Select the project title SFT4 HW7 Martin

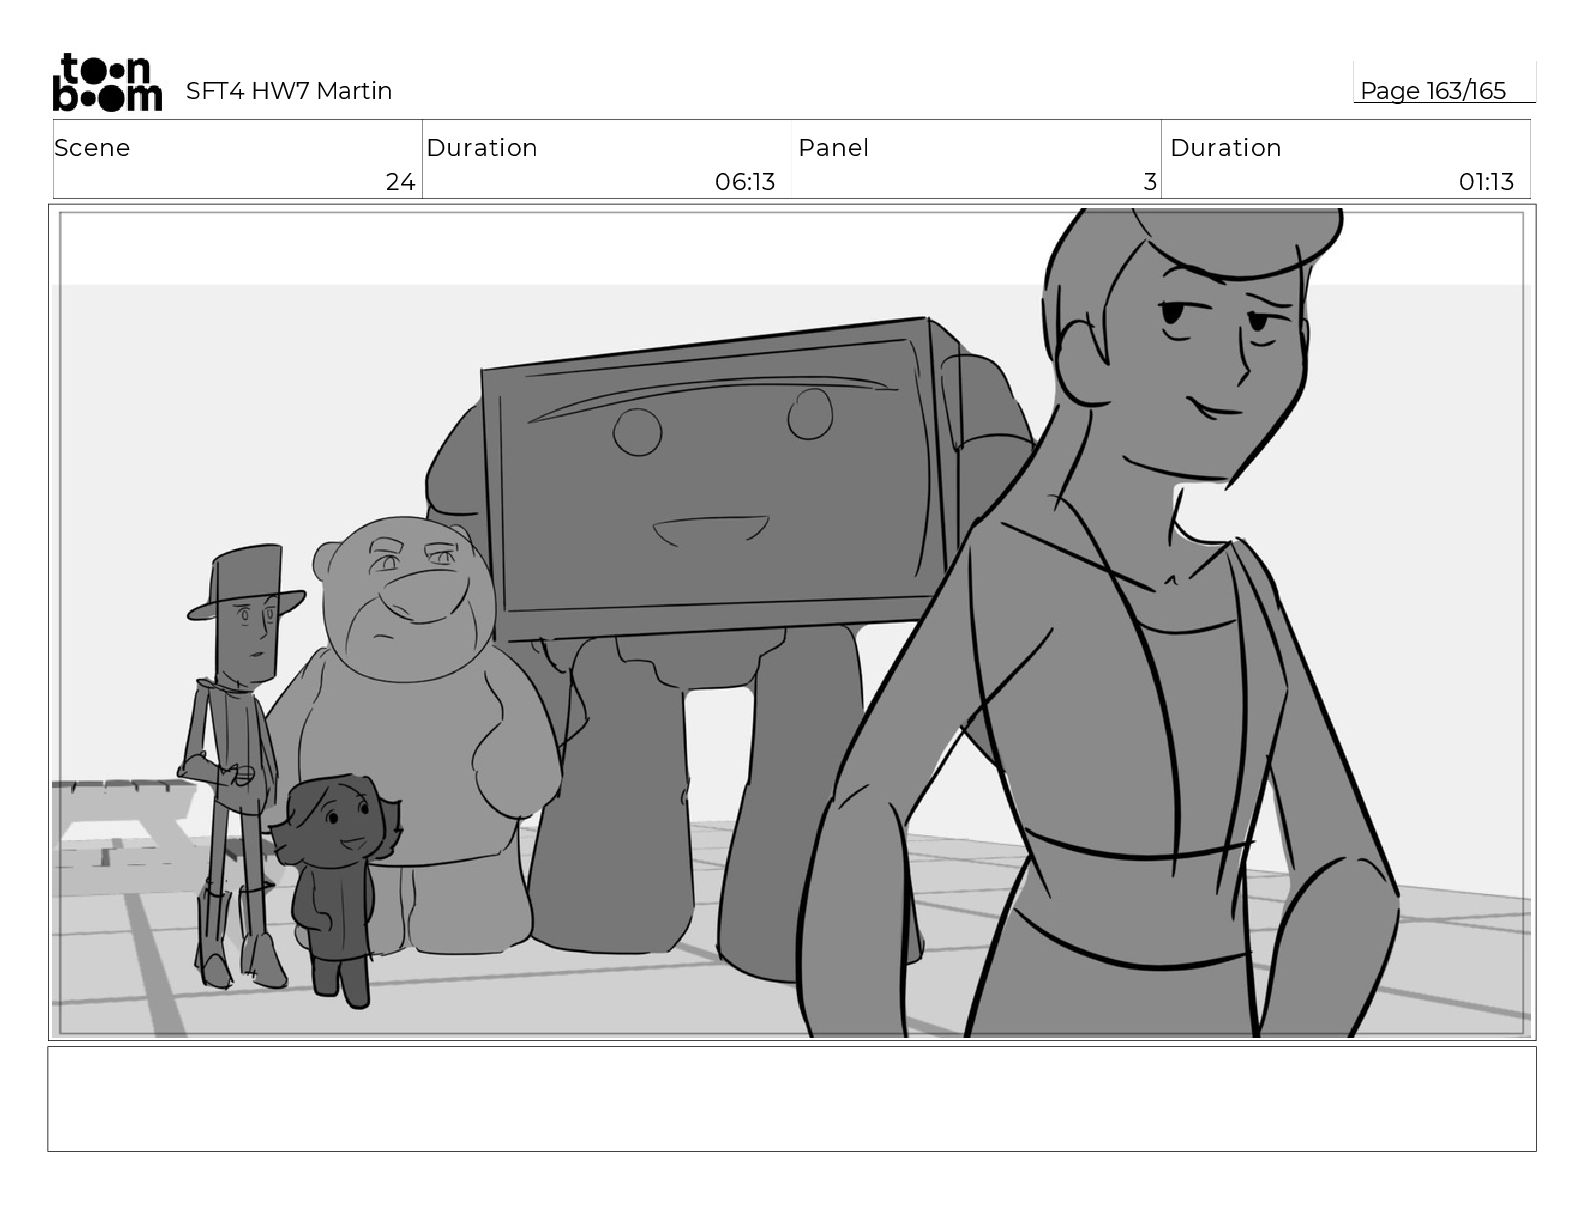[x=289, y=91]
